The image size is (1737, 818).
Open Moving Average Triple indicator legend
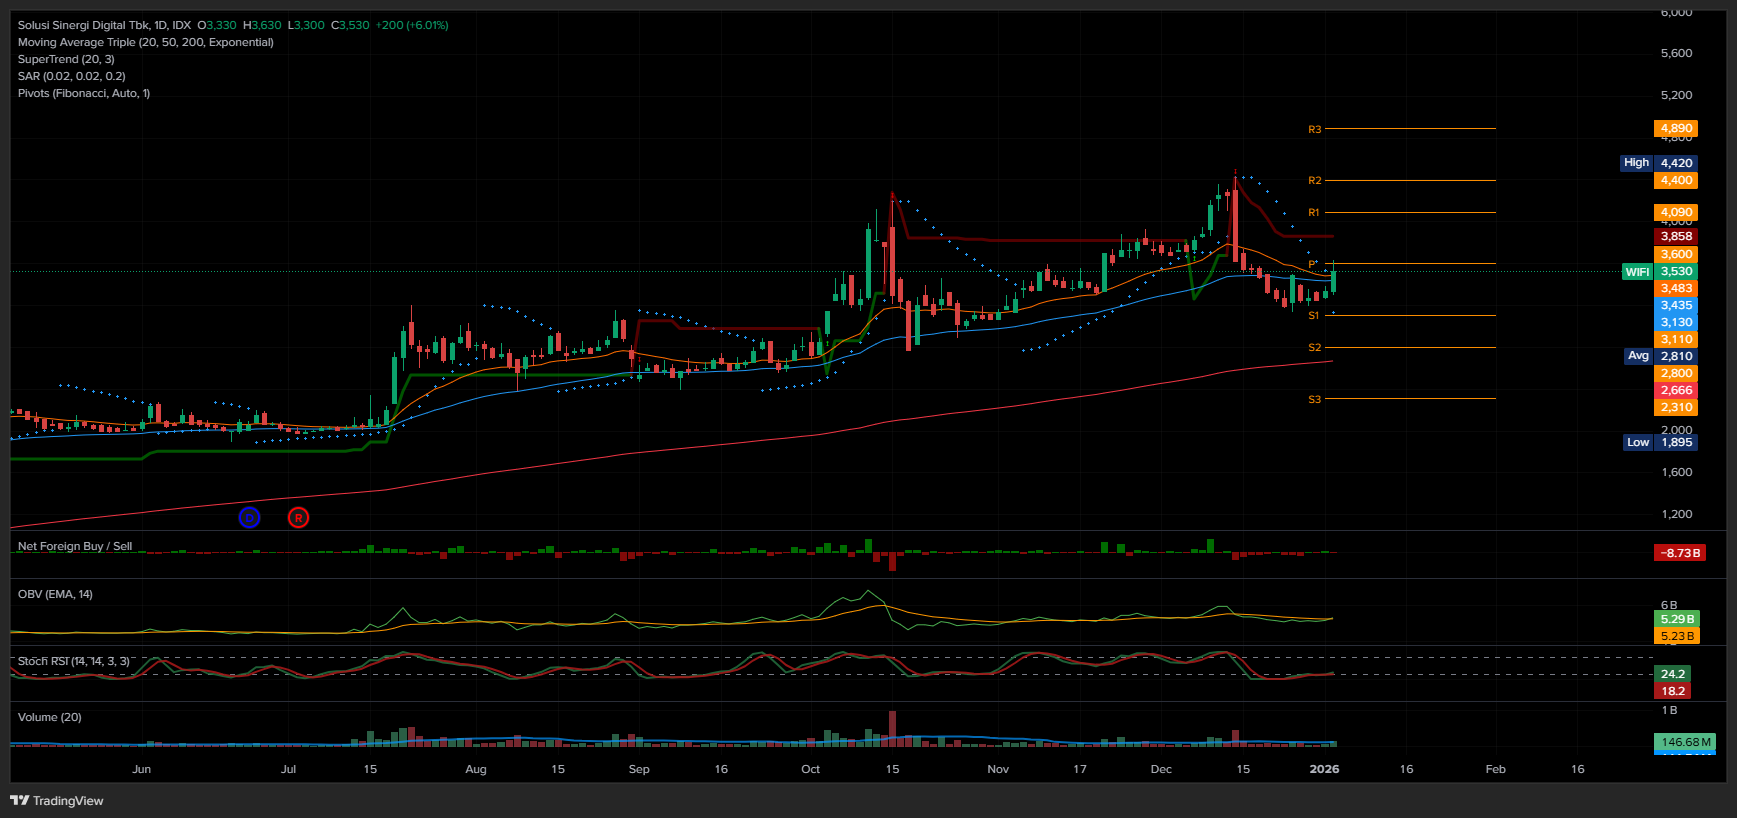pos(145,42)
